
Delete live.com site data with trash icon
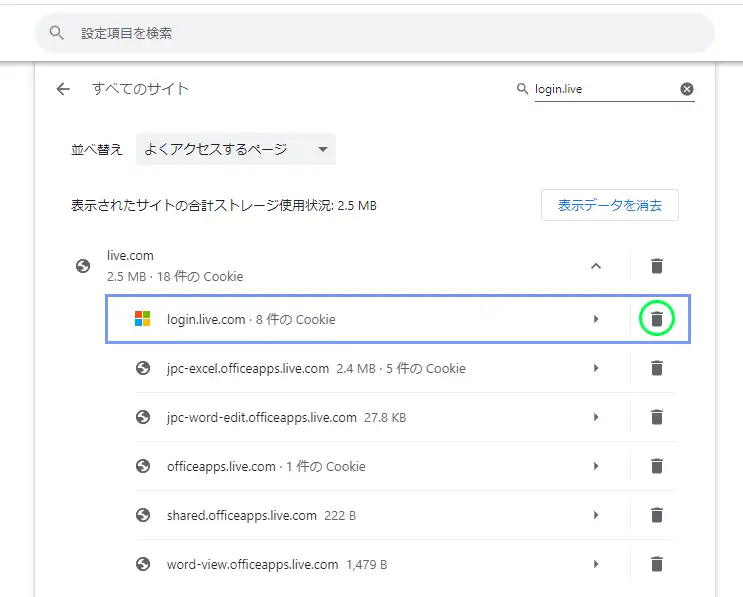pos(657,266)
